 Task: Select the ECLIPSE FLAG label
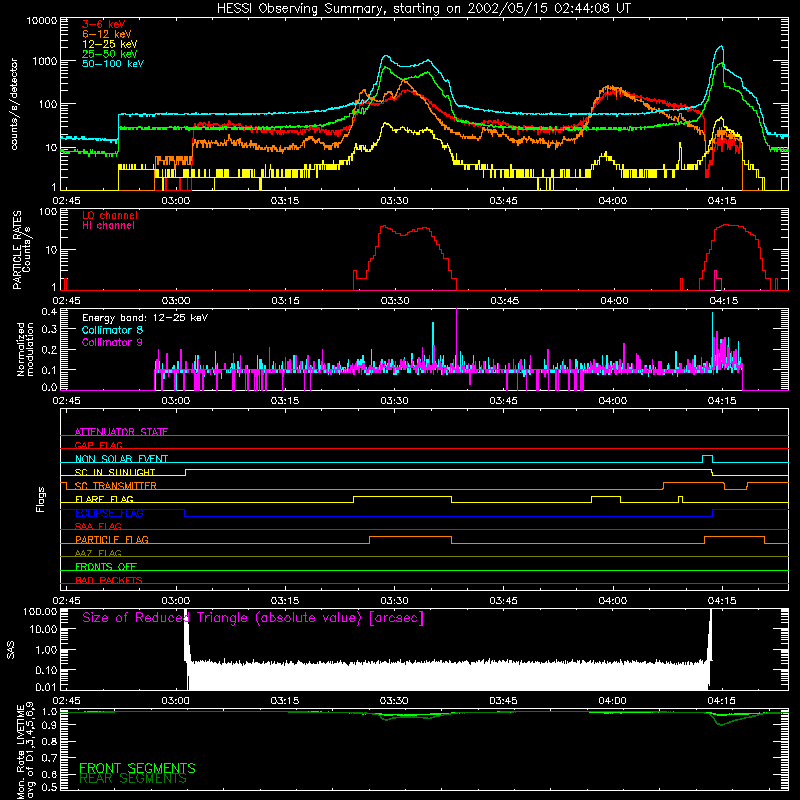coord(109,513)
